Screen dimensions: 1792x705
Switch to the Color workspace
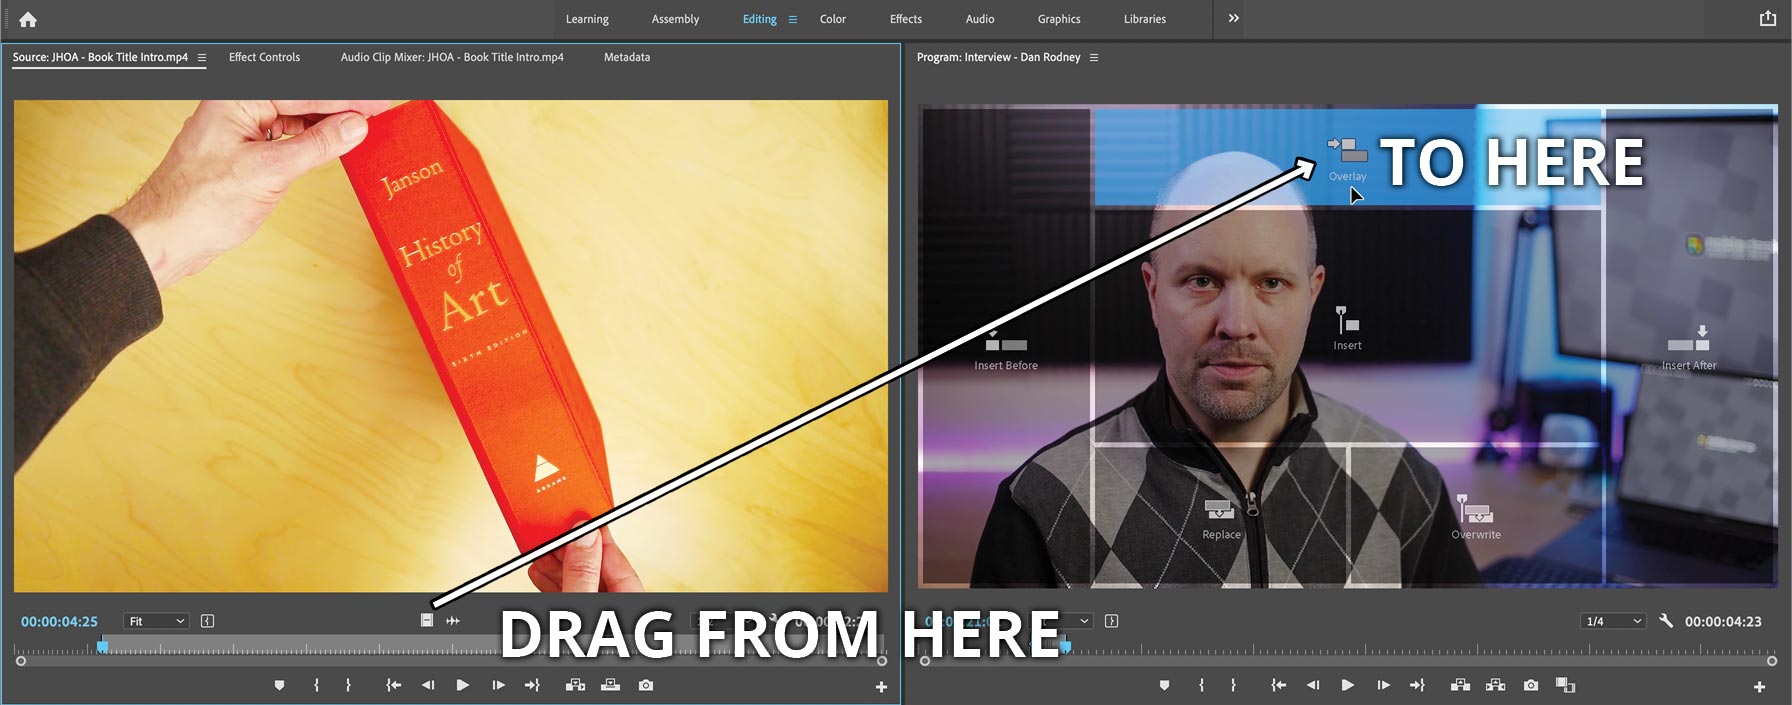tap(832, 19)
